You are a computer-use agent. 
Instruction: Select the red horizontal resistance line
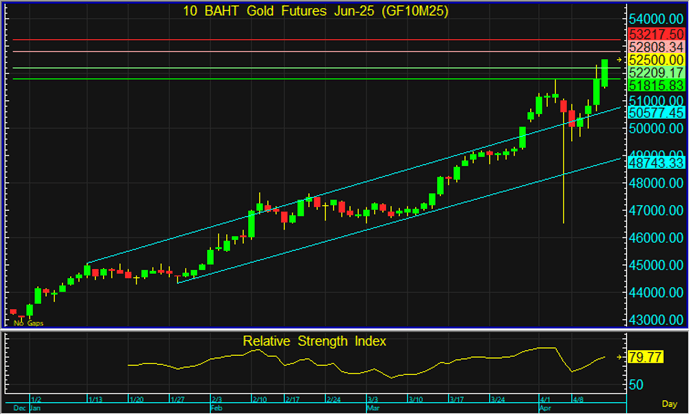pos(300,41)
